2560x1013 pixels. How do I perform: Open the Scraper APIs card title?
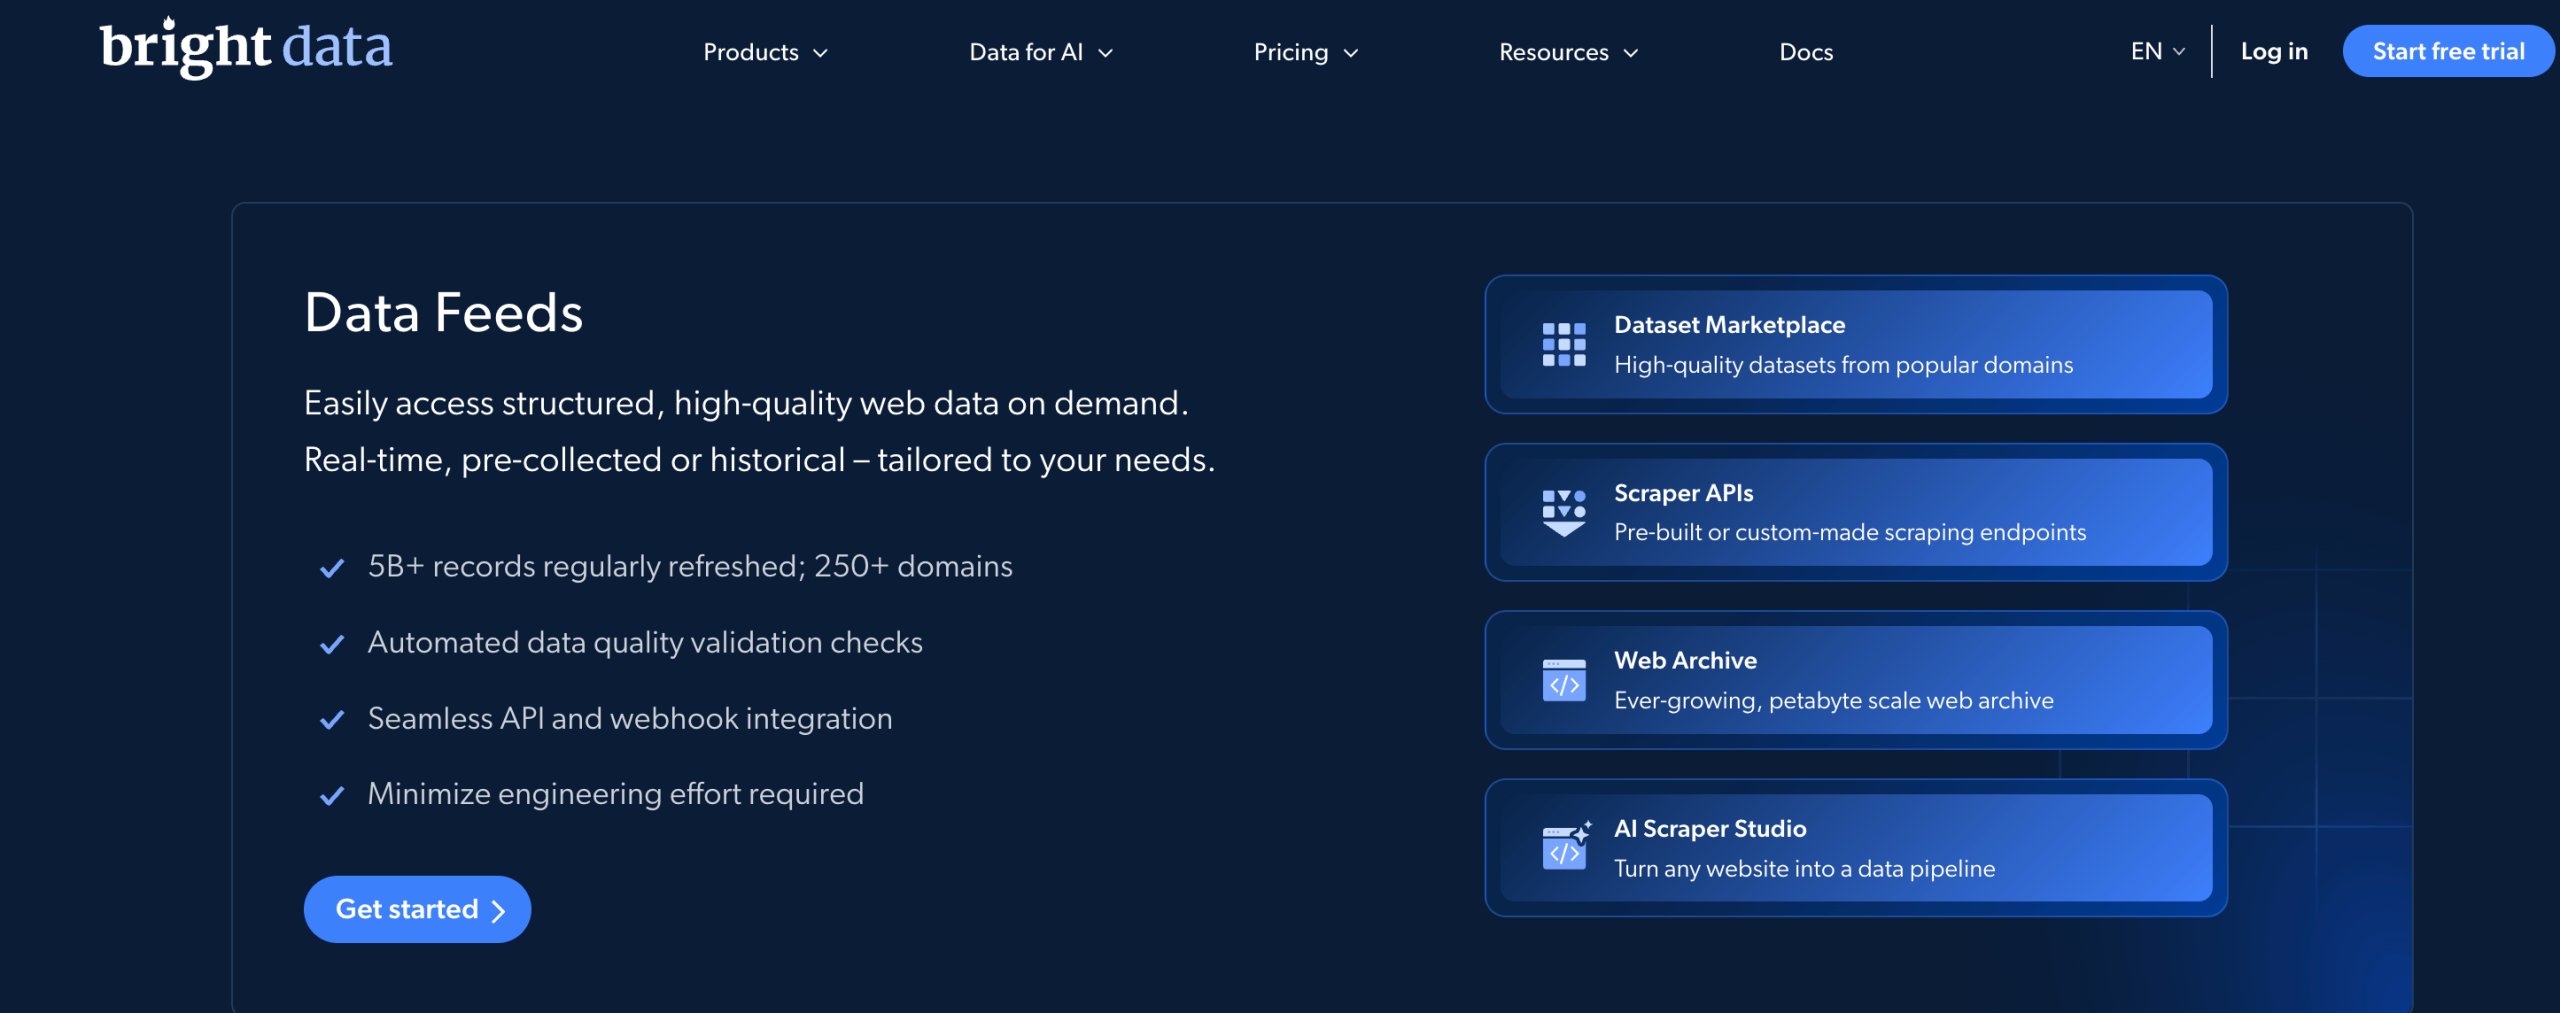coord(1683,493)
